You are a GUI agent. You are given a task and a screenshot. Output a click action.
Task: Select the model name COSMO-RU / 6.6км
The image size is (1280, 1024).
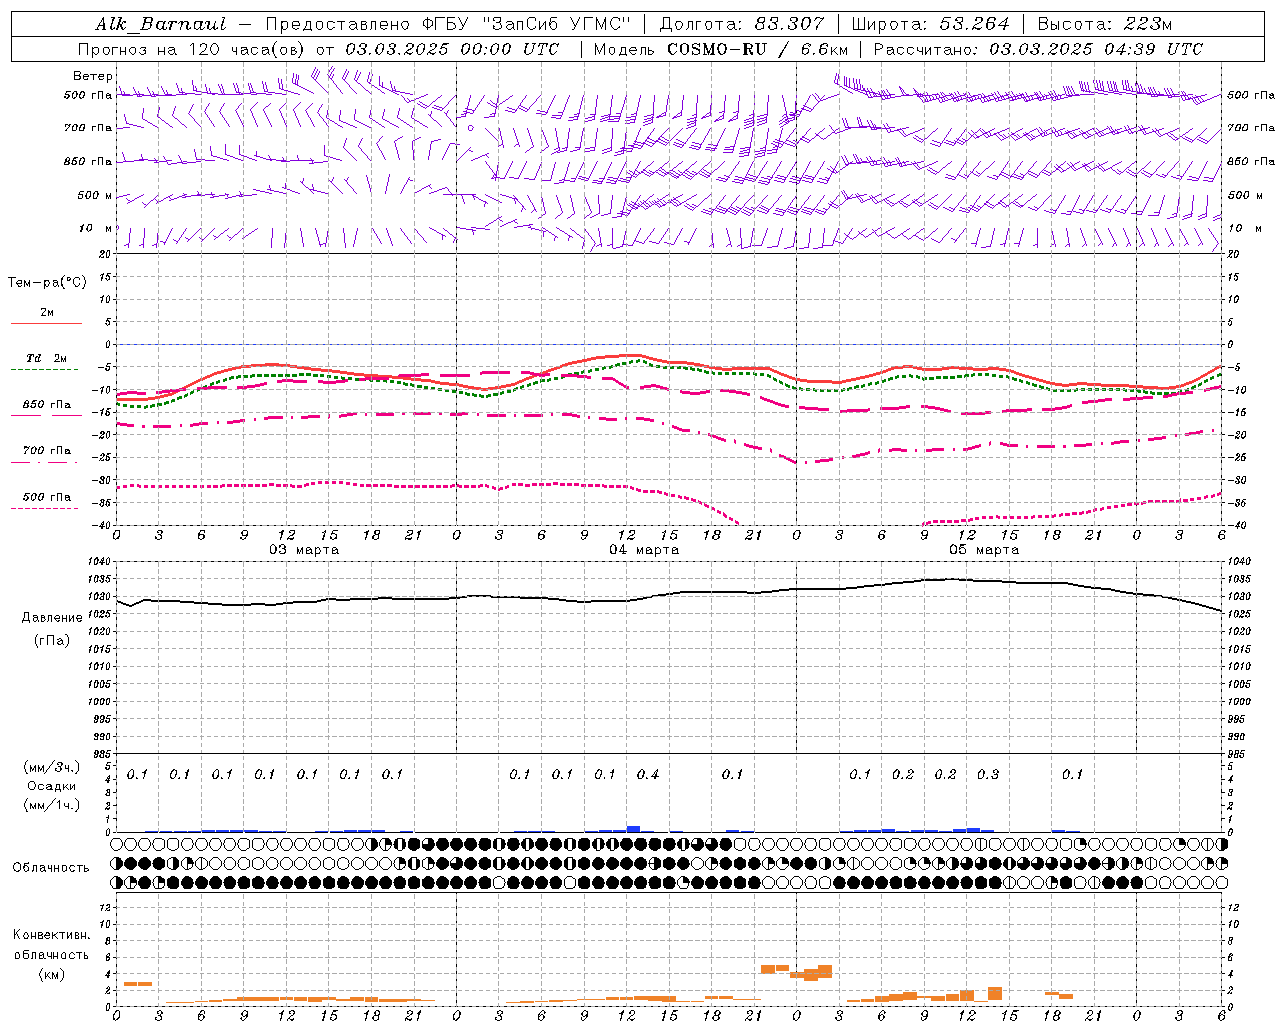click(757, 49)
